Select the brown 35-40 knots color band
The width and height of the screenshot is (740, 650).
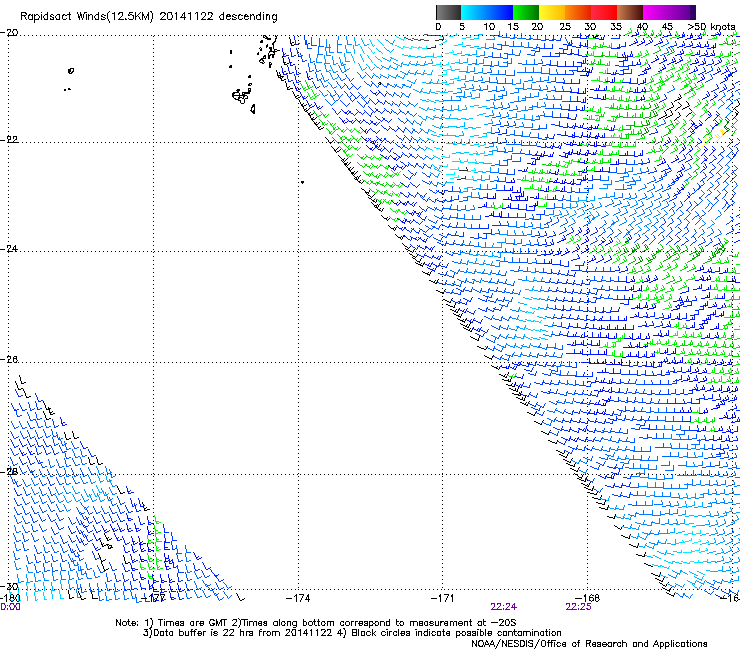tap(630, 12)
